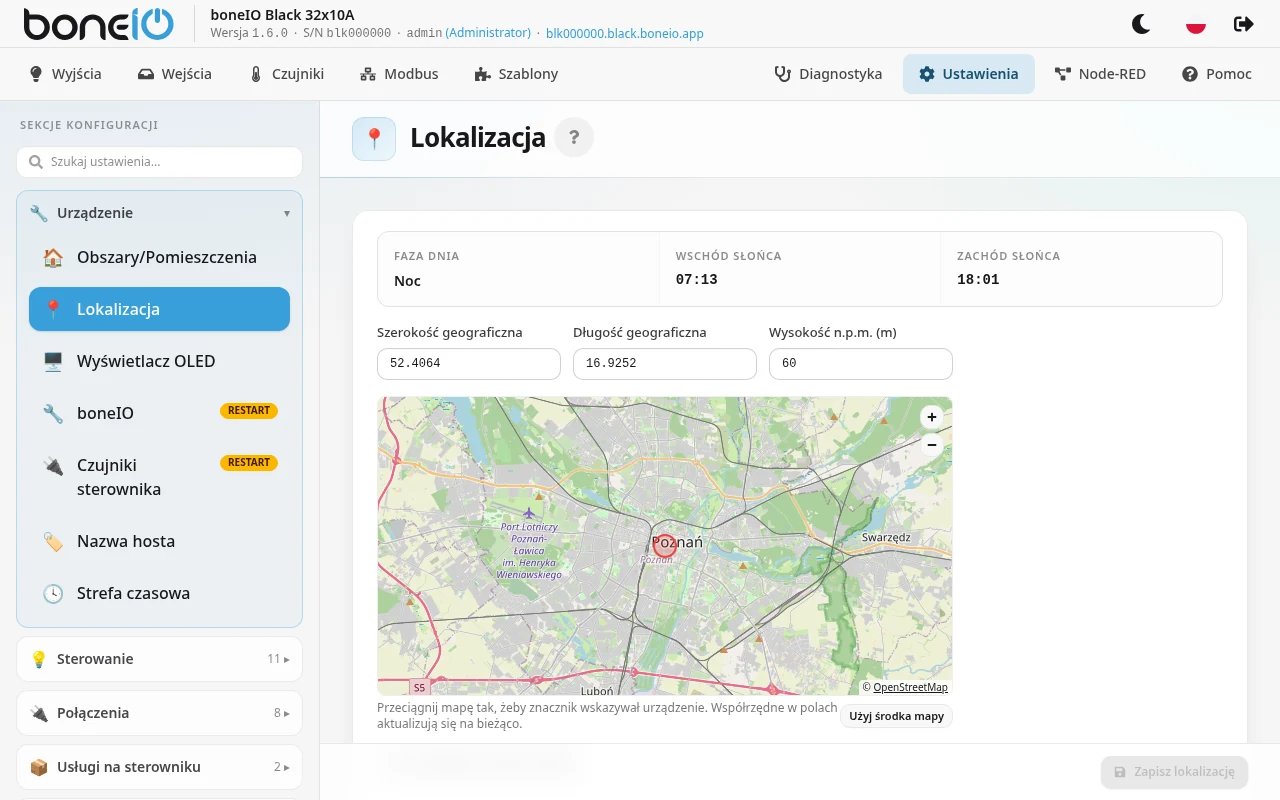
Task: Click the monitor icon for Wyświetlacz OLED
Action: [53, 361]
